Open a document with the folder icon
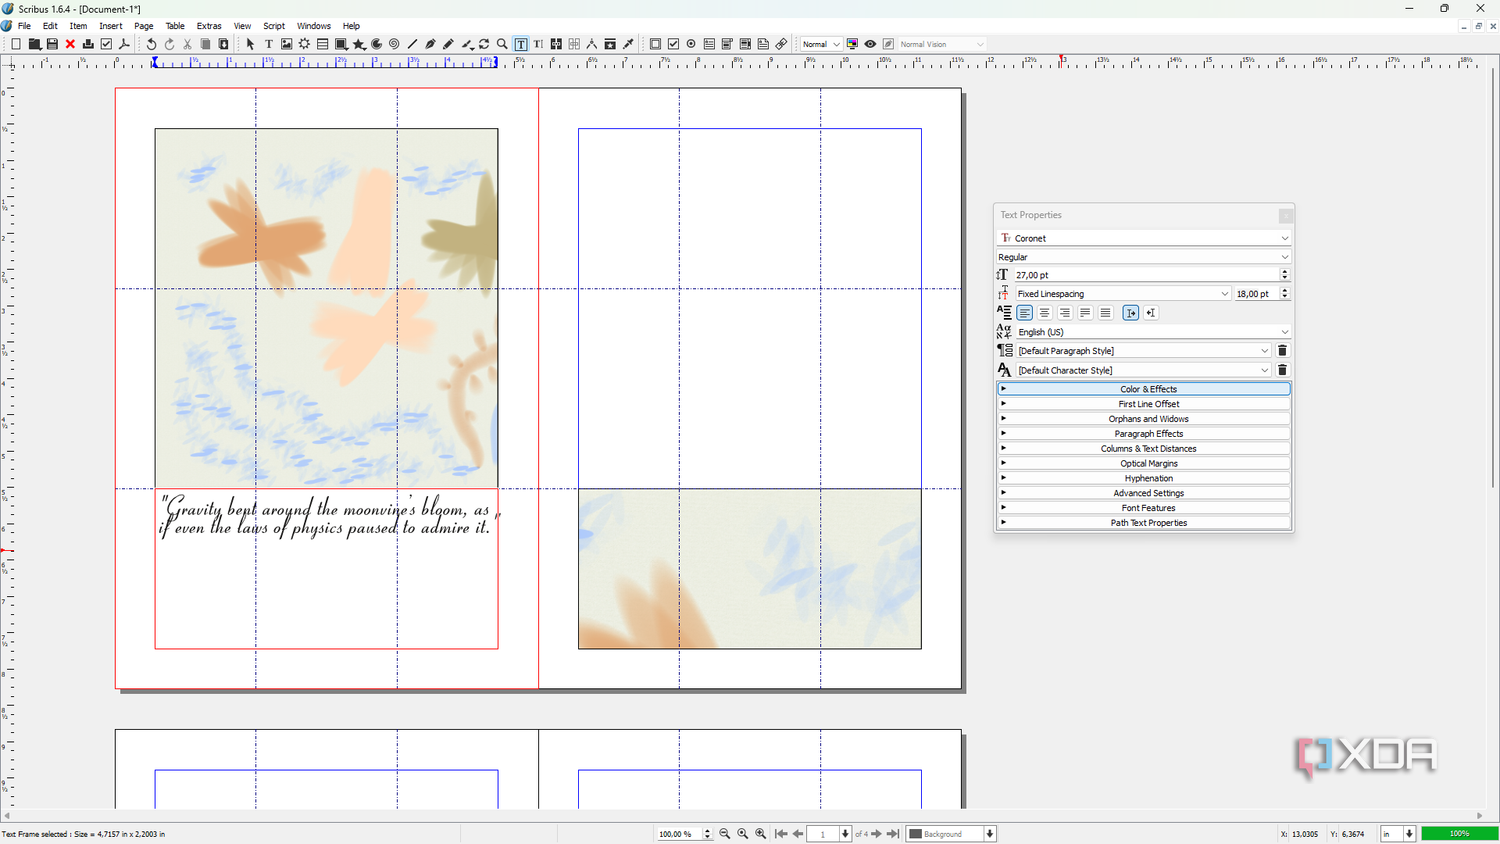 [34, 44]
